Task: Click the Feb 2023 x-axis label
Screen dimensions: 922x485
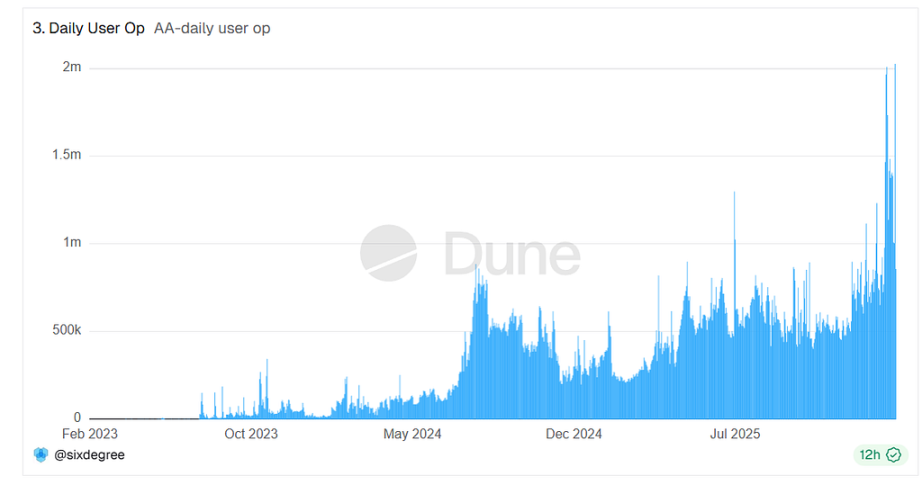Action: 90,434
